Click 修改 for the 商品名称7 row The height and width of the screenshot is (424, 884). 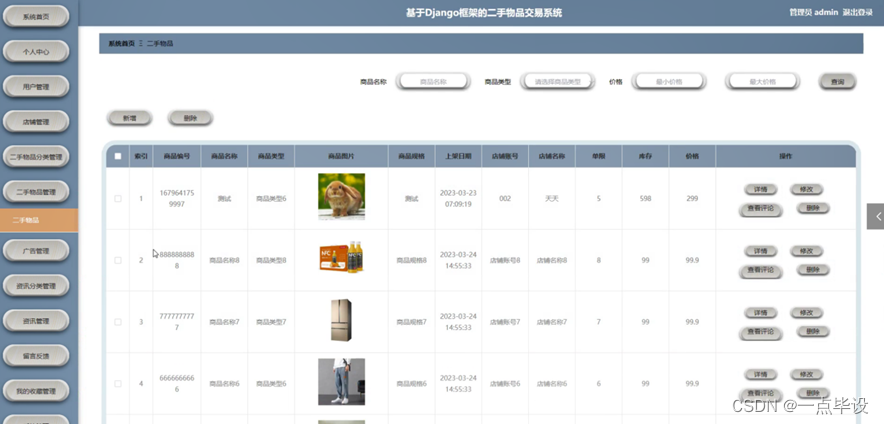(x=806, y=313)
